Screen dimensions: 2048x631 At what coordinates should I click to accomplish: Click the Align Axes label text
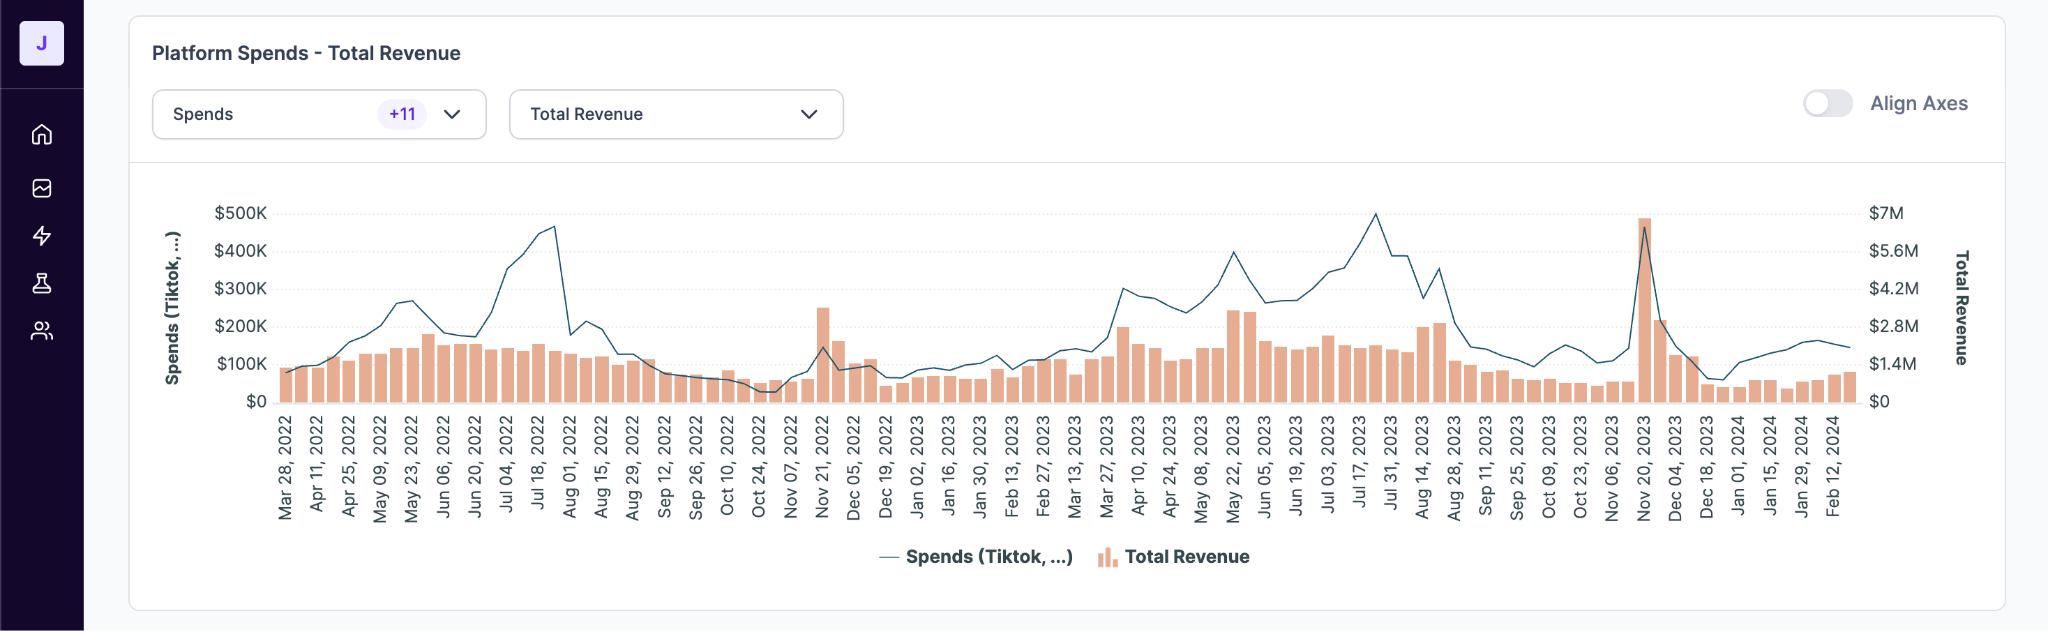pos(1918,104)
